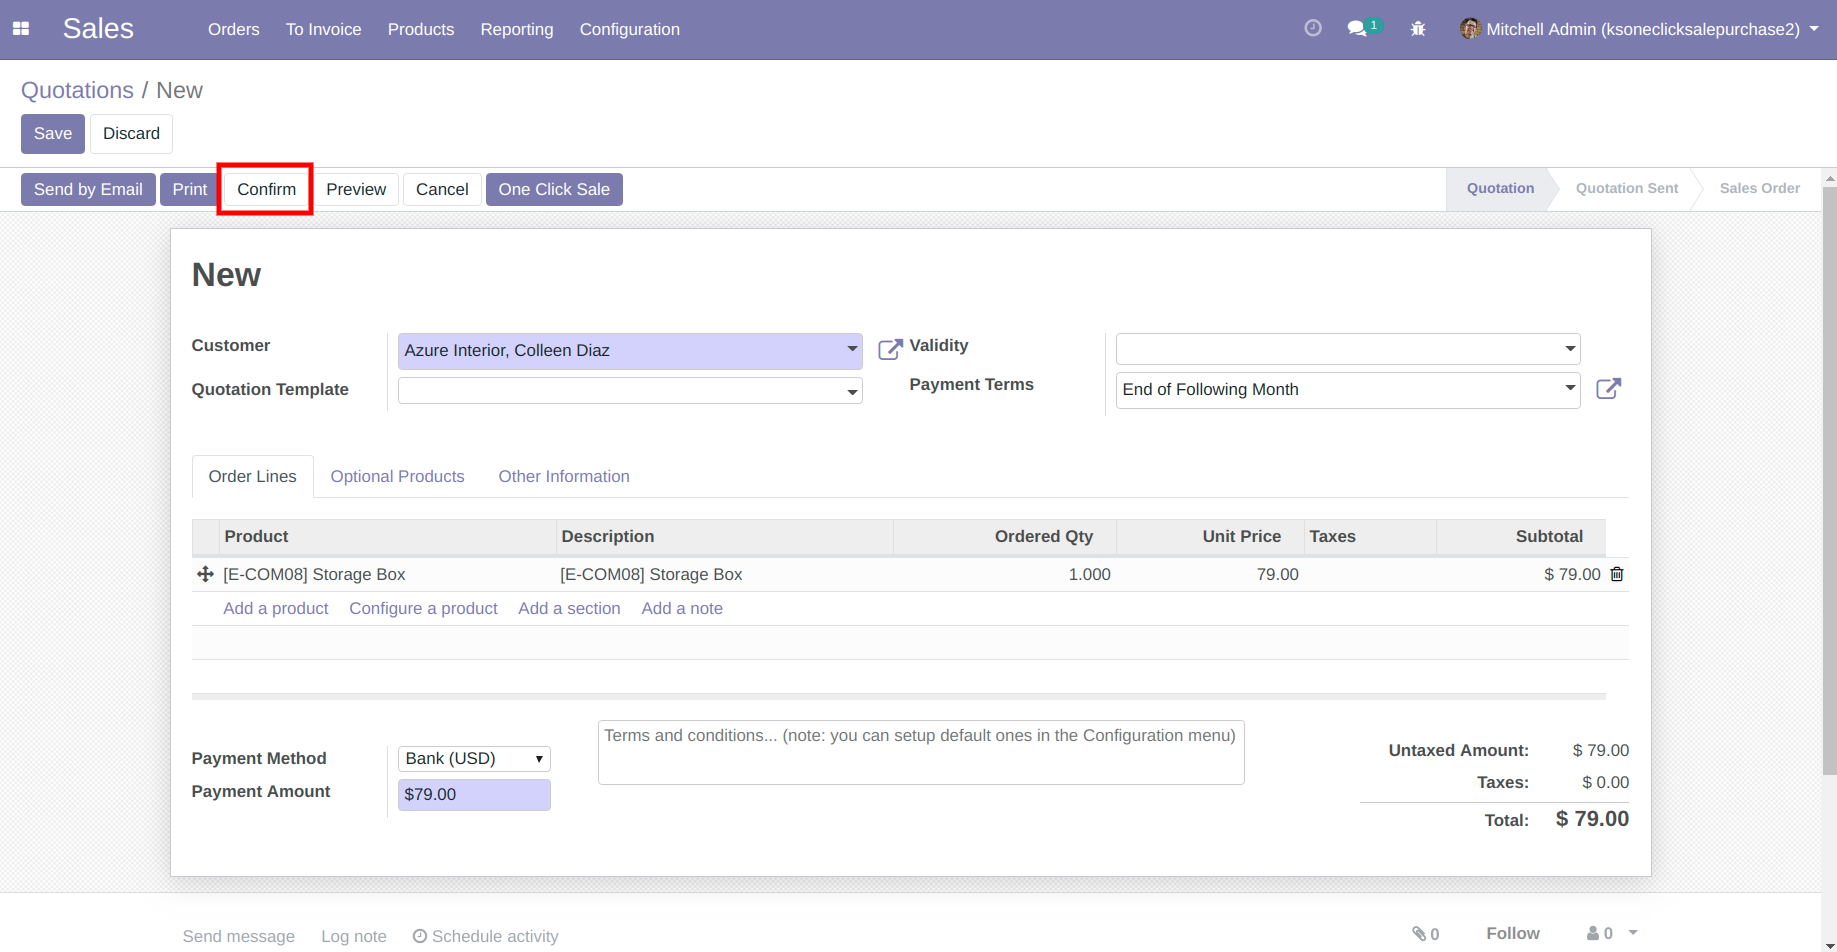The height and width of the screenshot is (952, 1837).
Task: Expand the Customer dropdown
Action: [x=852, y=350]
